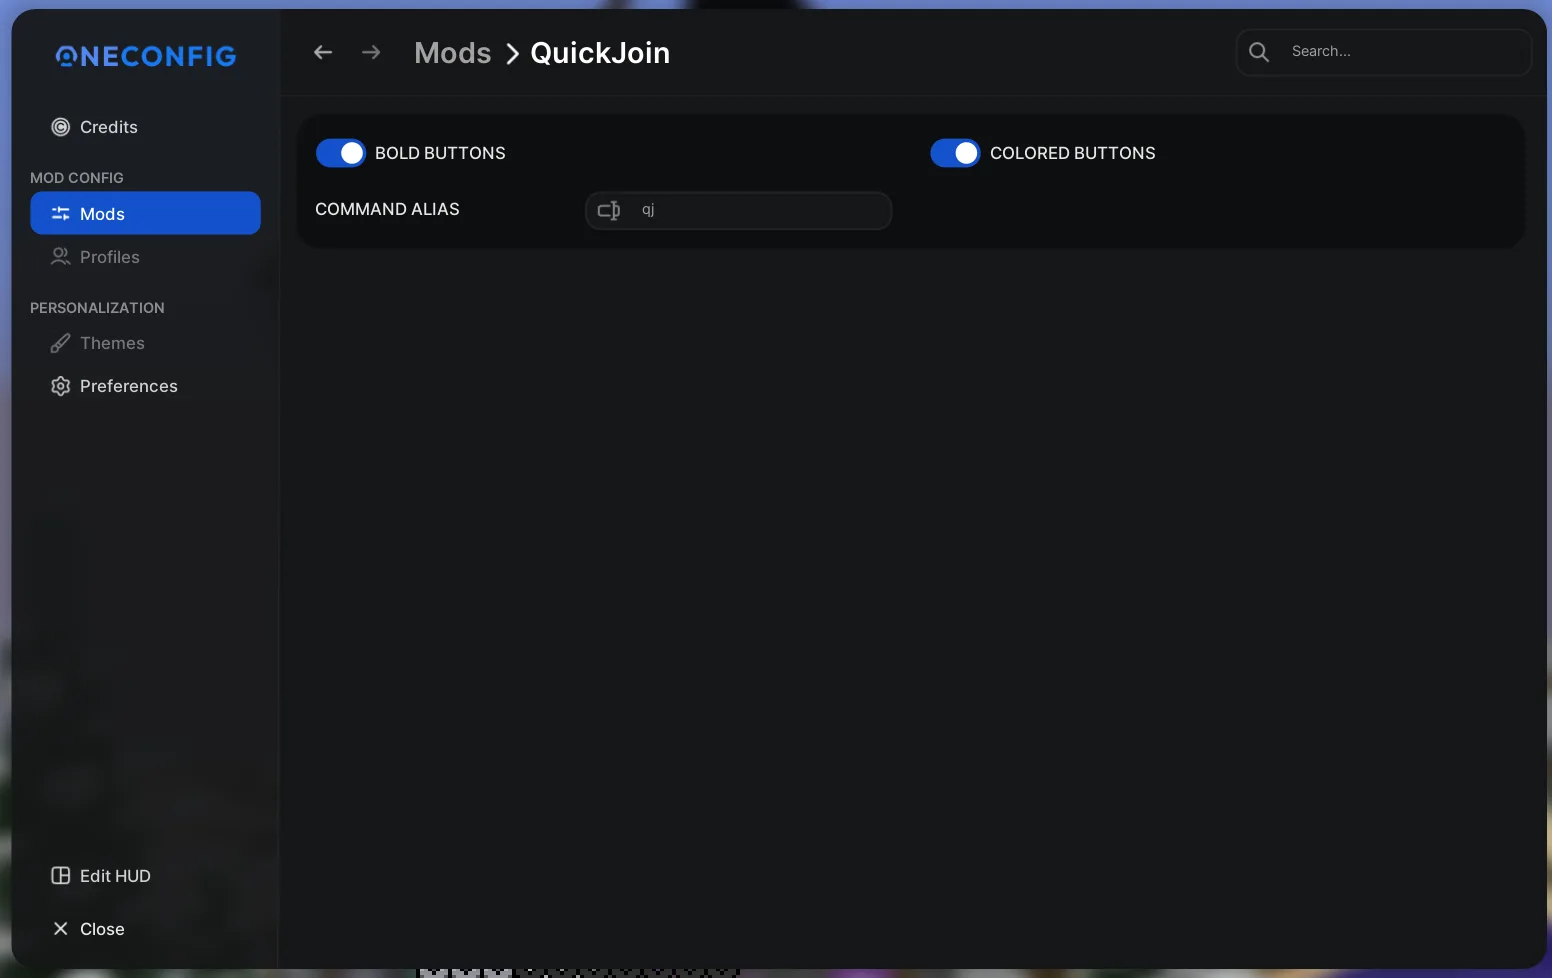Turn off Colored Buttons
The width and height of the screenshot is (1552, 978).
pyautogui.click(x=955, y=153)
